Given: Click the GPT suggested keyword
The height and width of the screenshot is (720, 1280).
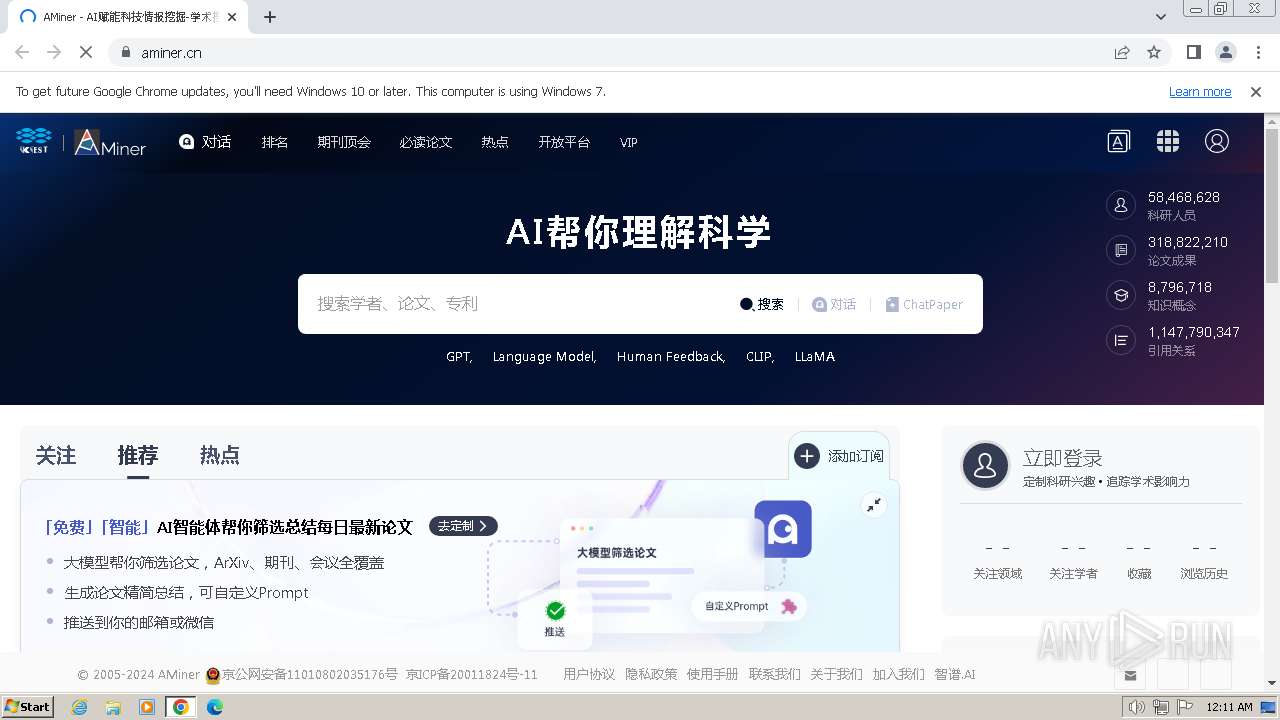Looking at the screenshot, I should point(459,356).
